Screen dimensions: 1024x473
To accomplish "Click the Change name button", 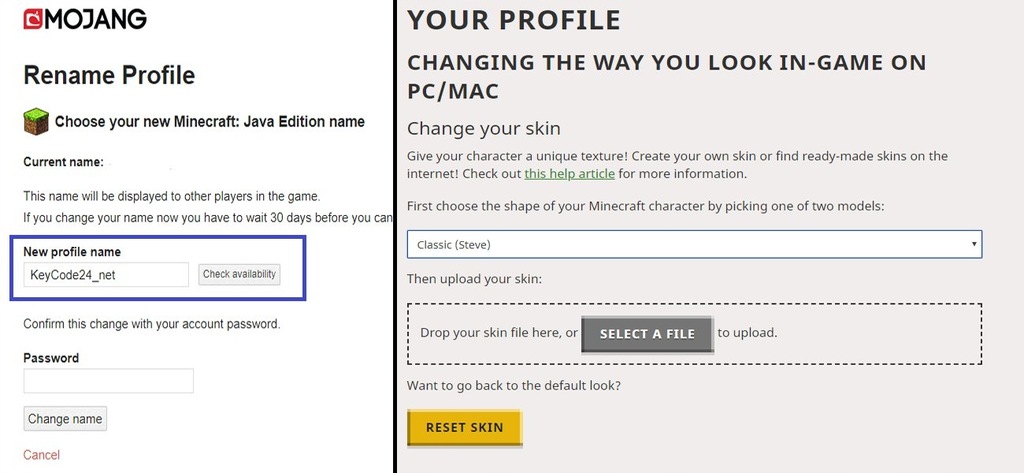I will [65, 419].
